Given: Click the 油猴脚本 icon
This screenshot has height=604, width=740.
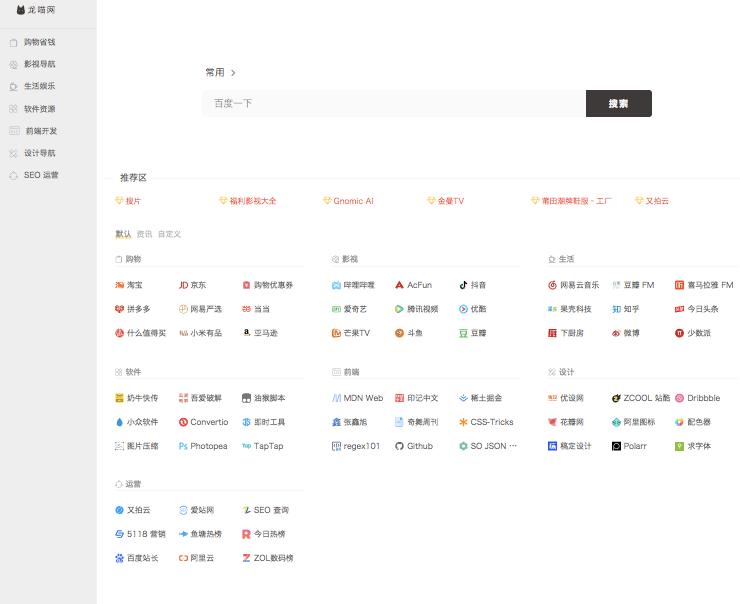Looking at the screenshot, I should 246,398.
